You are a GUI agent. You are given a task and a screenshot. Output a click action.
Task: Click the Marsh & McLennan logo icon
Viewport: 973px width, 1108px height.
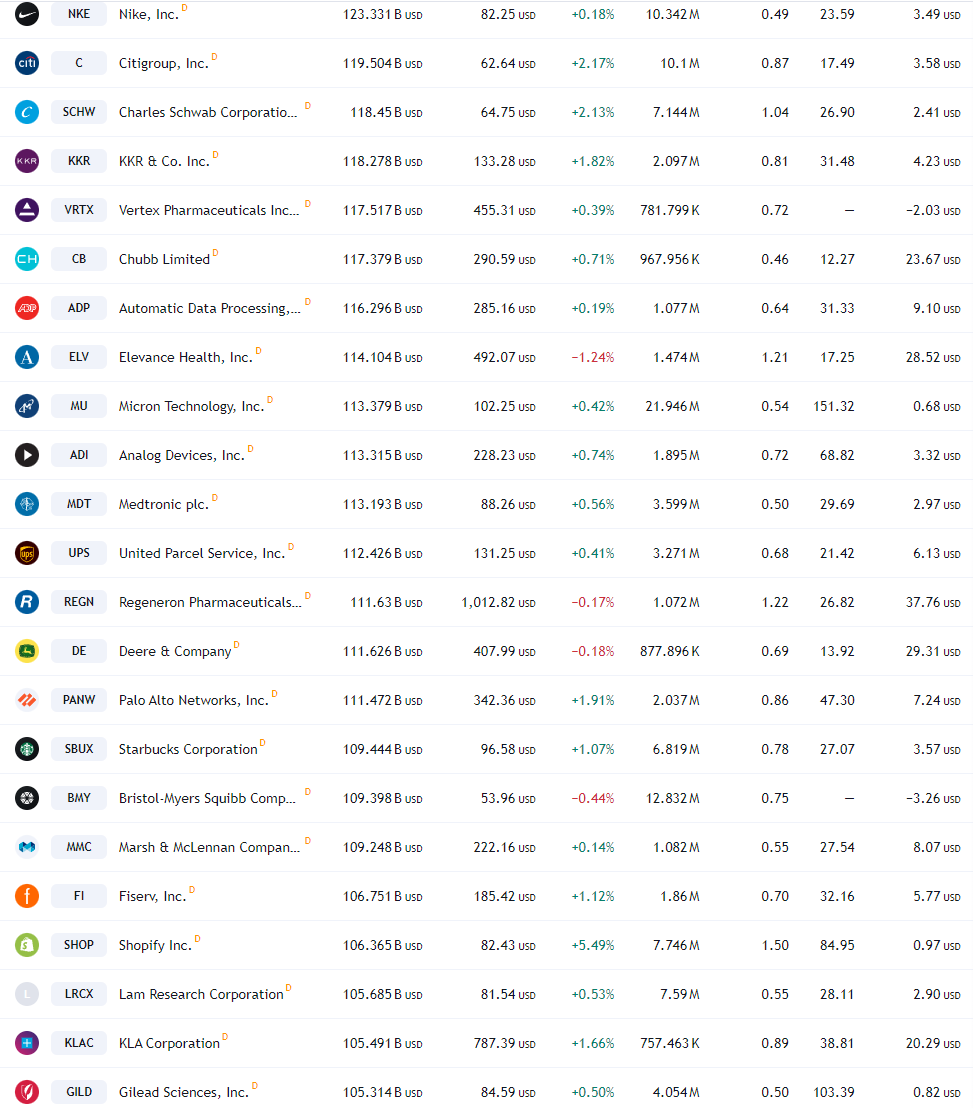click(x=27, y=847)
